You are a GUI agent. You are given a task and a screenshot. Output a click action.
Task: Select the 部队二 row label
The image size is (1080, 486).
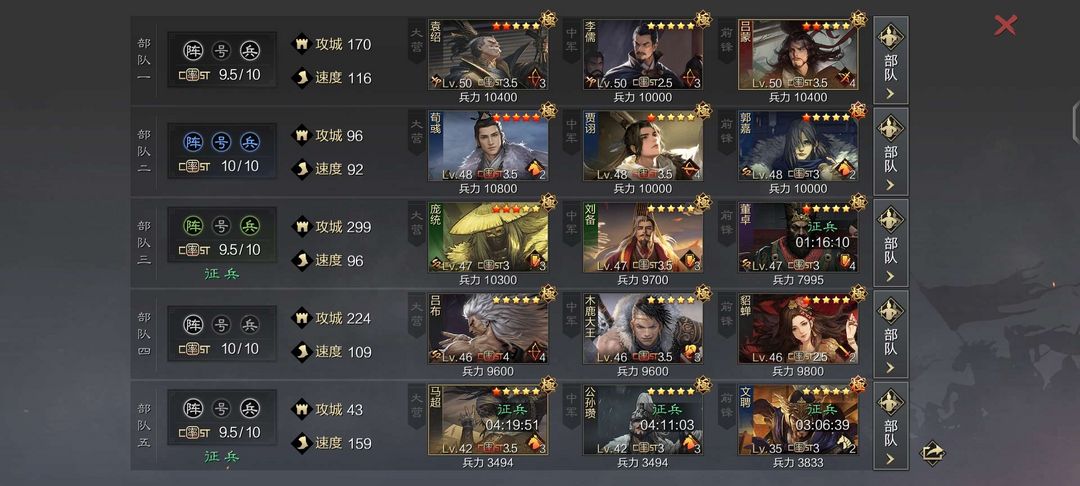tap(144, 151)
